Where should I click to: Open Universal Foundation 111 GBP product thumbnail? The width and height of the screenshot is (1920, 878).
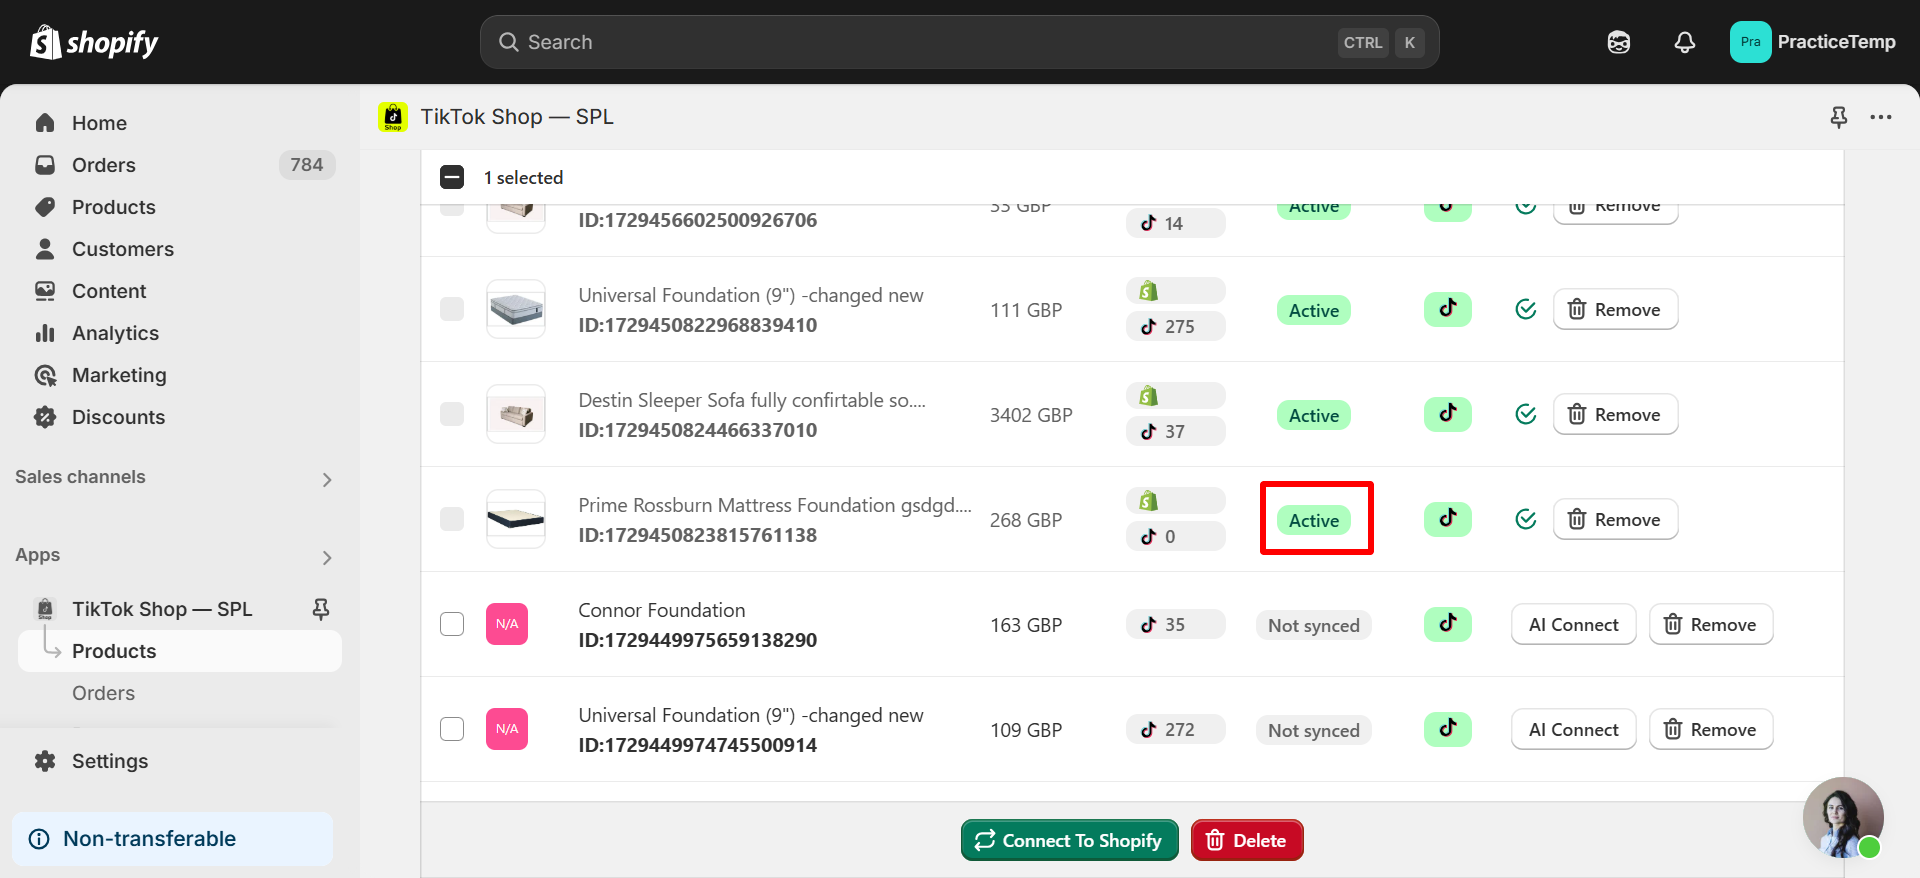click(516, 309)
